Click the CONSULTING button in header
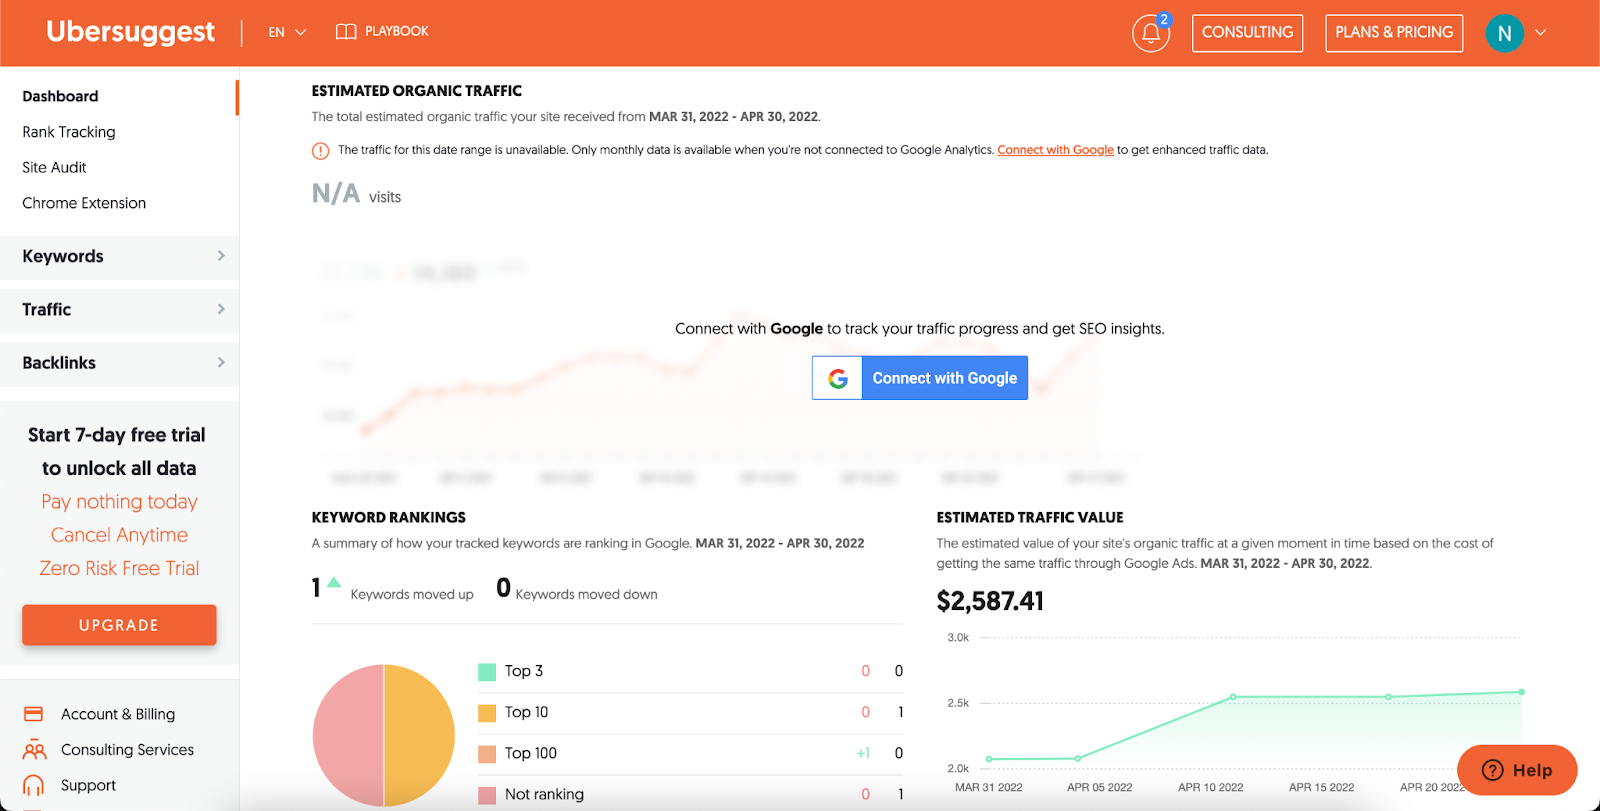 click(1247, 33)
